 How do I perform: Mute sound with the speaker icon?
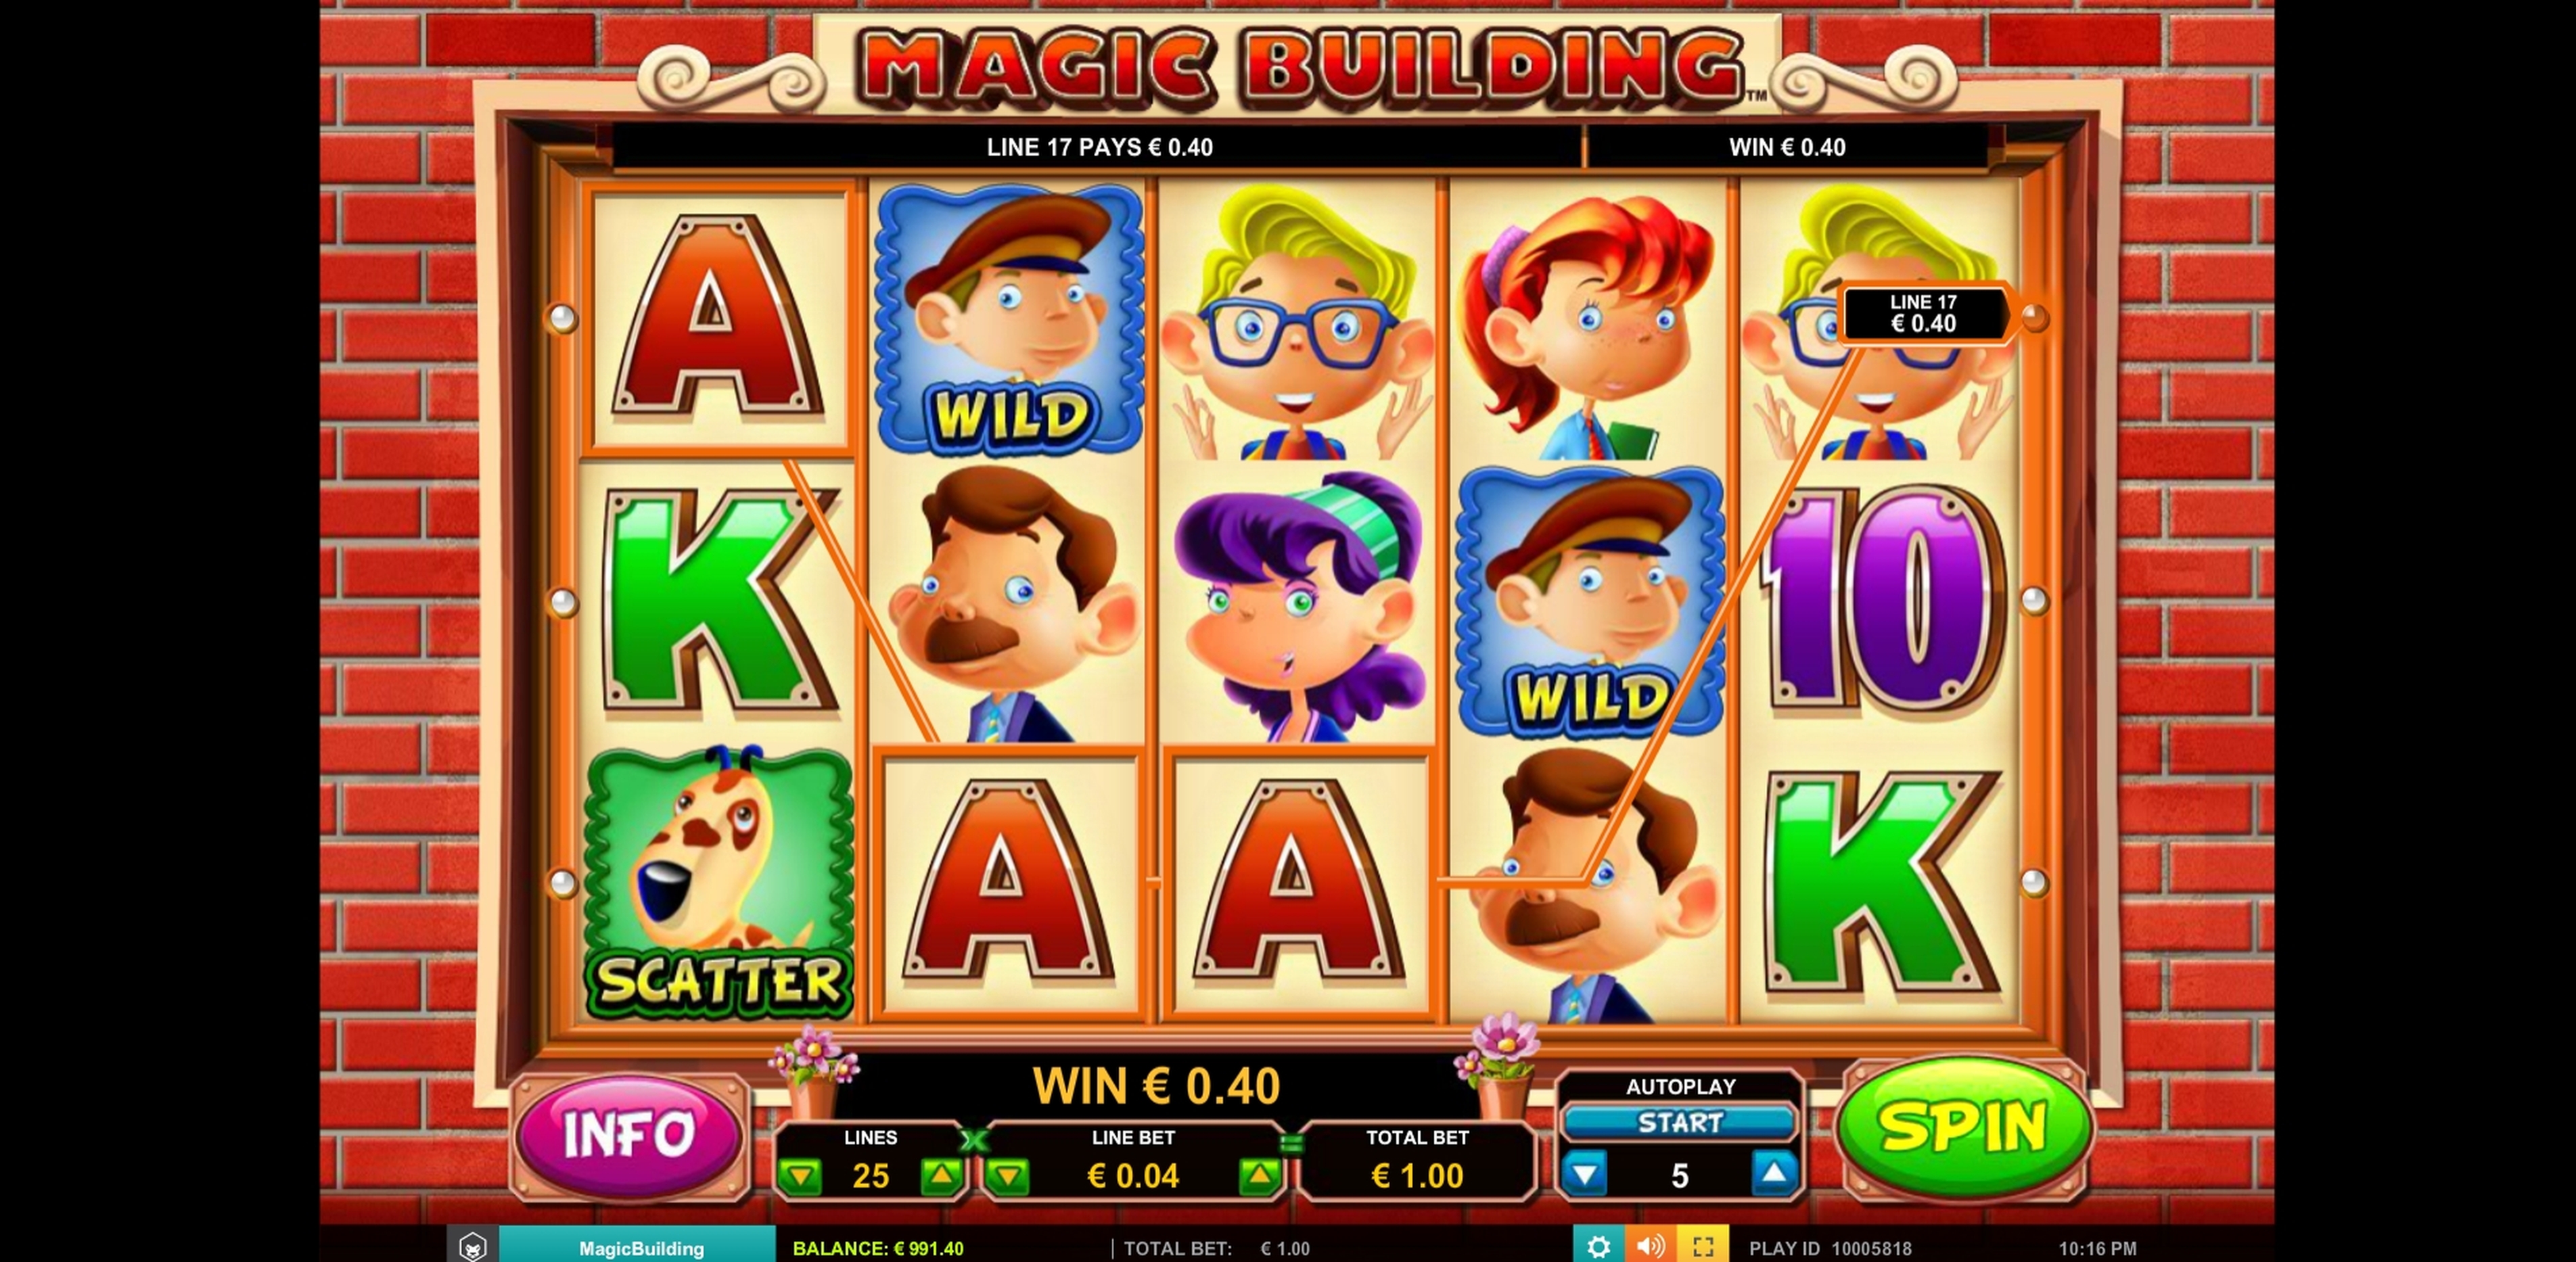coord(1650,1246)
